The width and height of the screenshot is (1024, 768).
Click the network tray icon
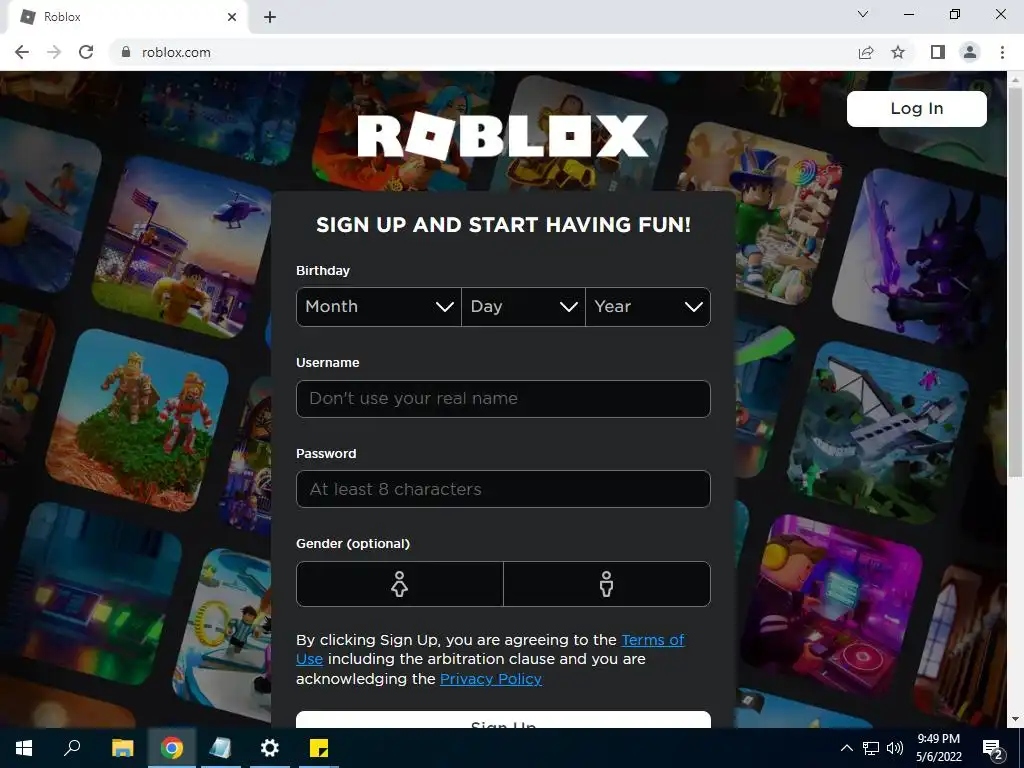(871, 748)
